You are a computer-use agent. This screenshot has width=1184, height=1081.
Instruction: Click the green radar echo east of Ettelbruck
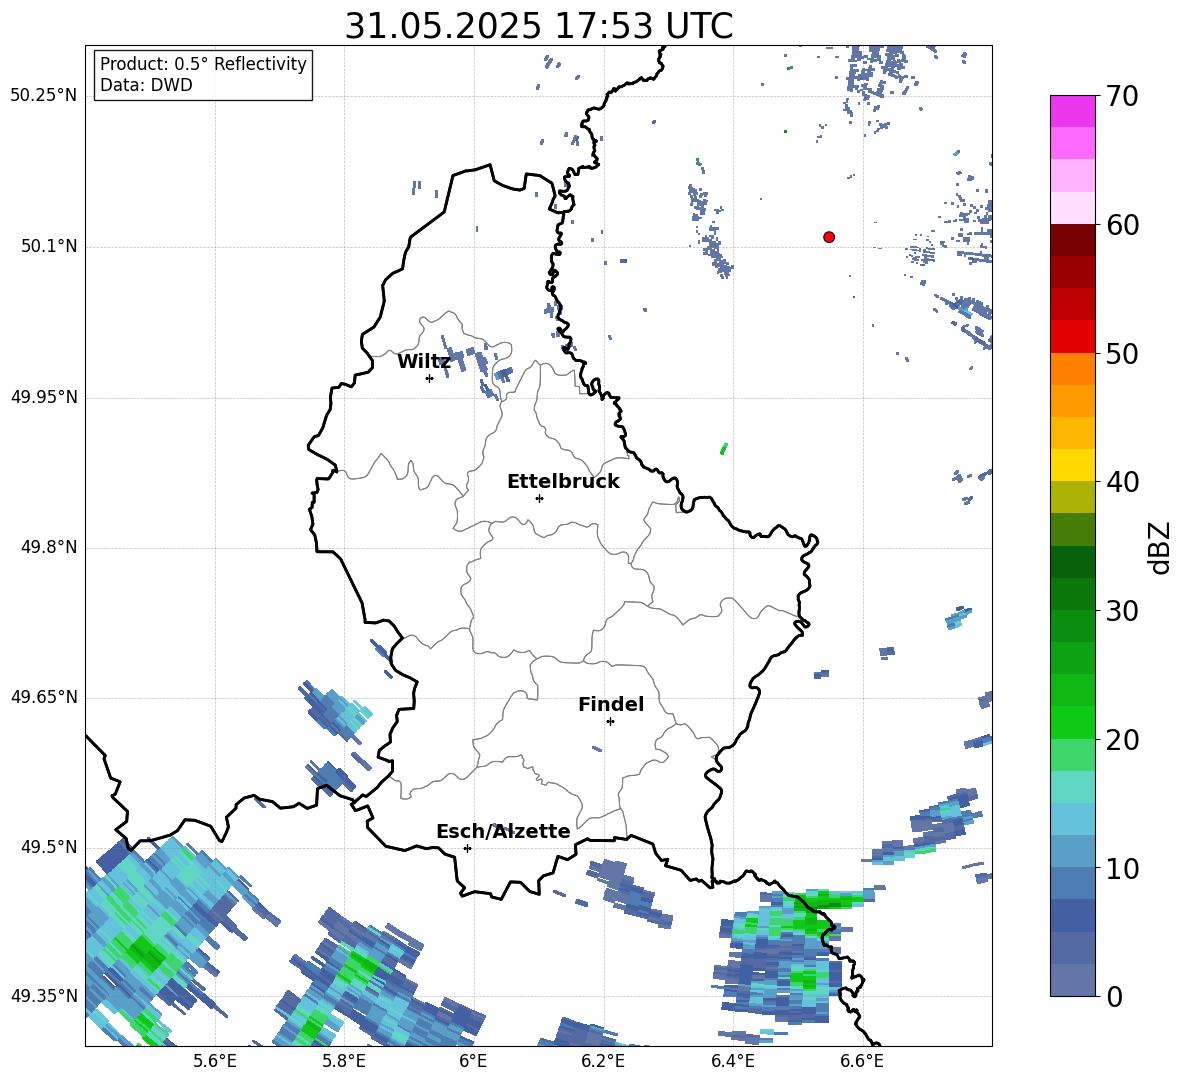[723, 448]
